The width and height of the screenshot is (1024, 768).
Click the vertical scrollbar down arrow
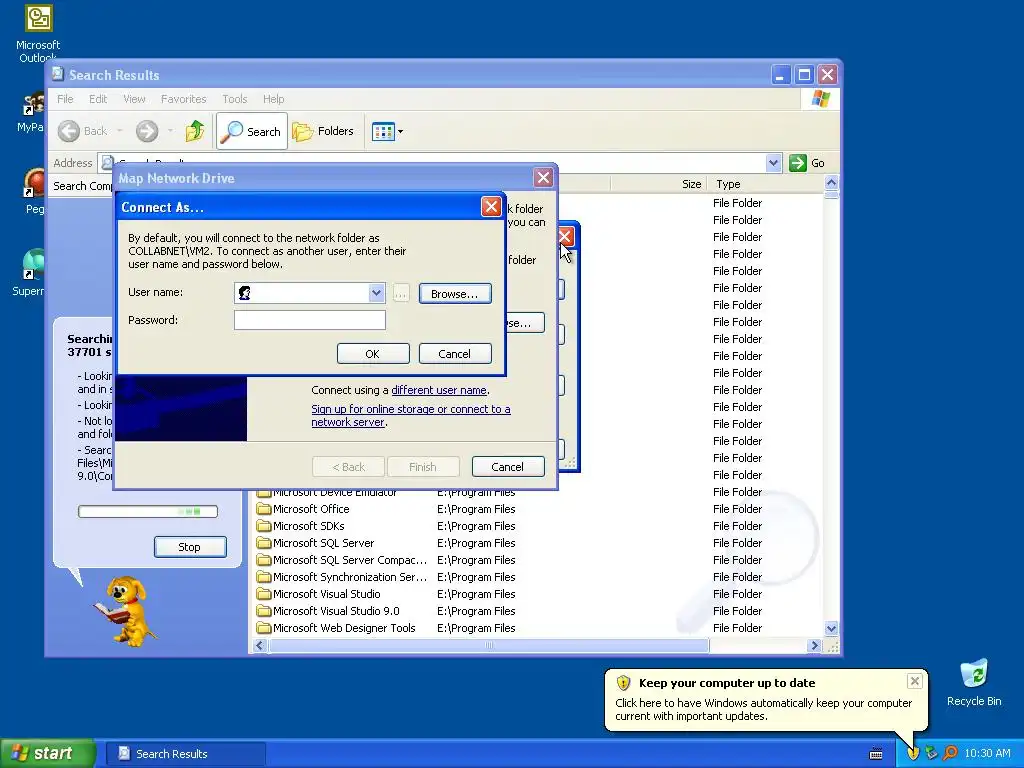coord(831,629)
